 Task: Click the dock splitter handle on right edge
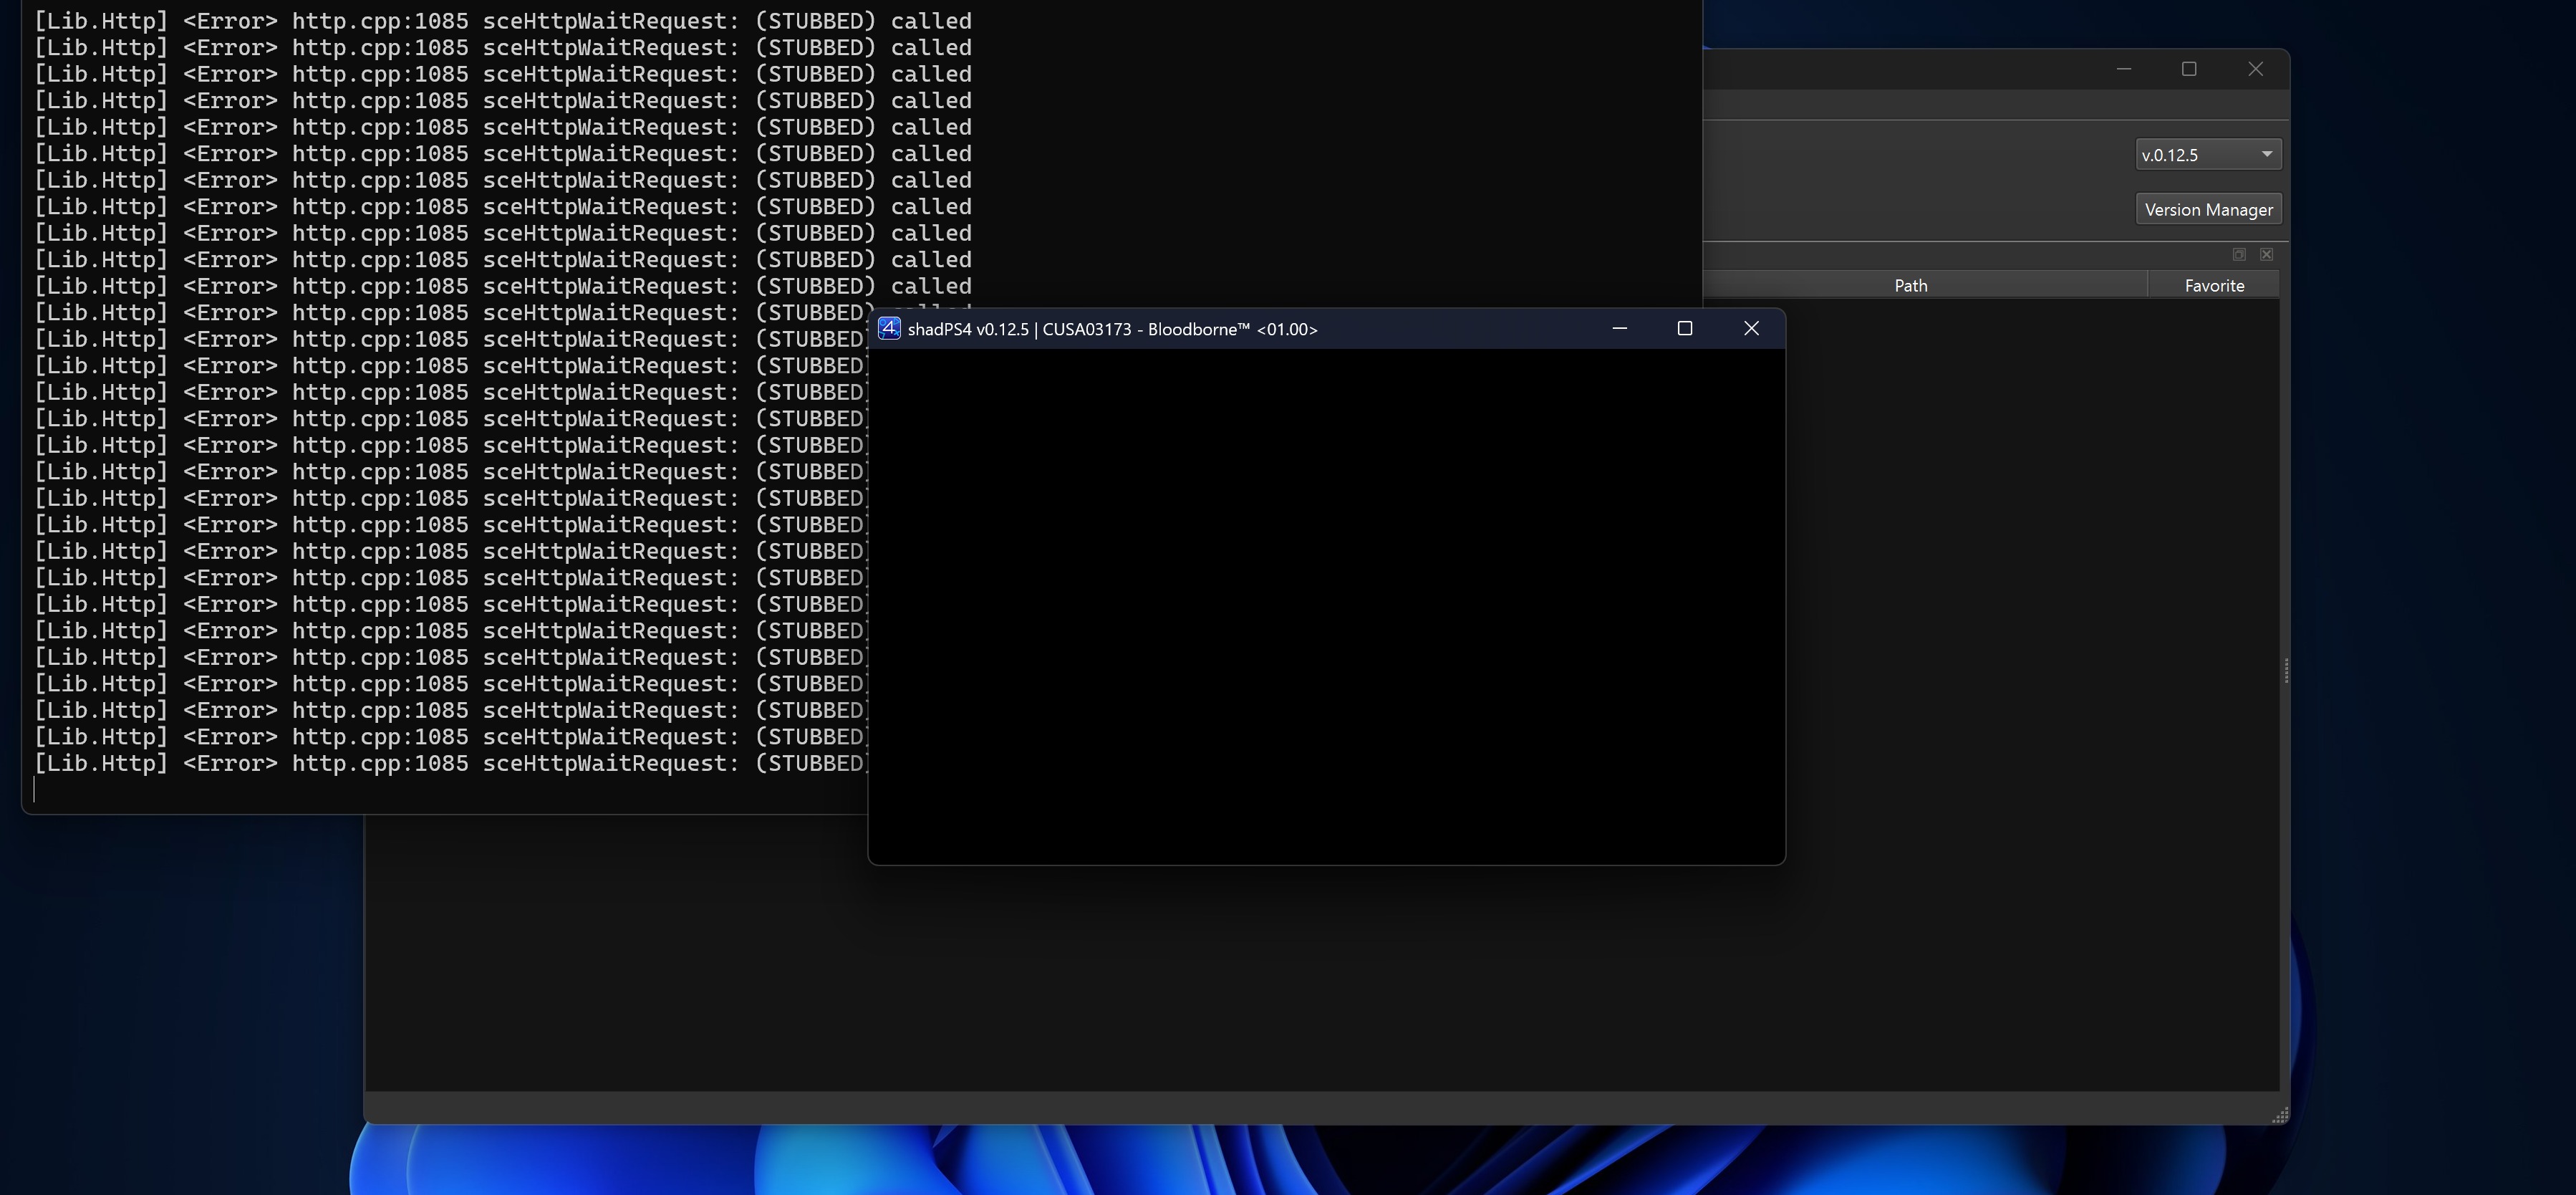click(x=2286, y=670)
